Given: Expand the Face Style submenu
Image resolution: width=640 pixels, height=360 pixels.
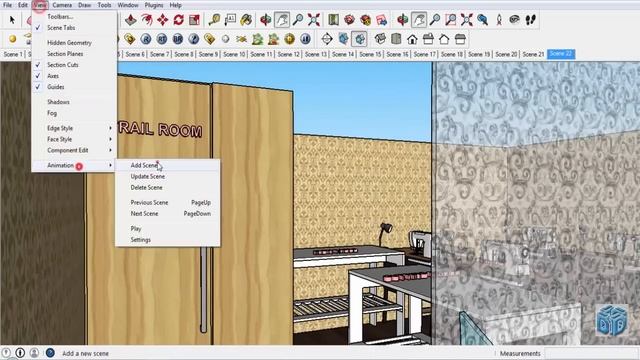Looking at the screenshot, I should click(x=74, y=139).
